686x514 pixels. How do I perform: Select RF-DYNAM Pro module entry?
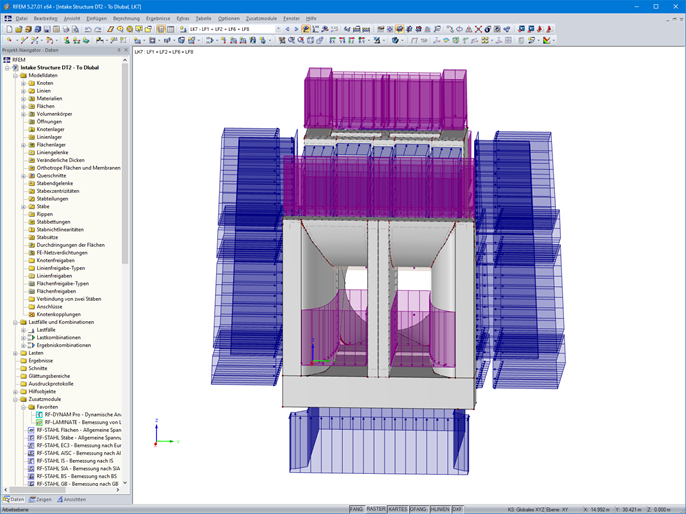[83, 415]
